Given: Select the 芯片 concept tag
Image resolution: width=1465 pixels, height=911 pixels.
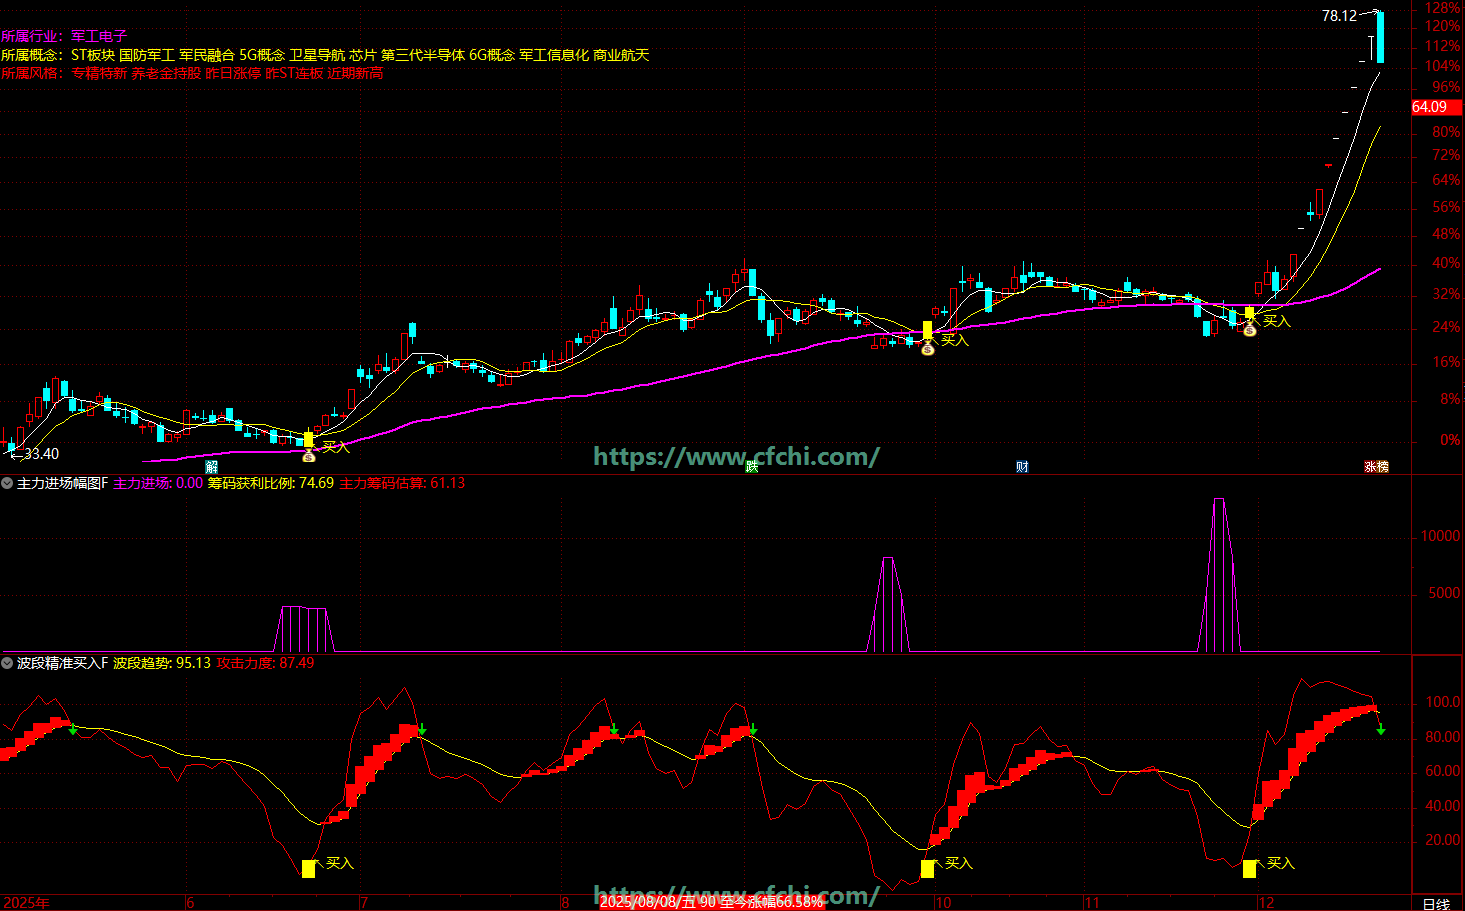Looking at the screenshot, I should coord(363,55).
